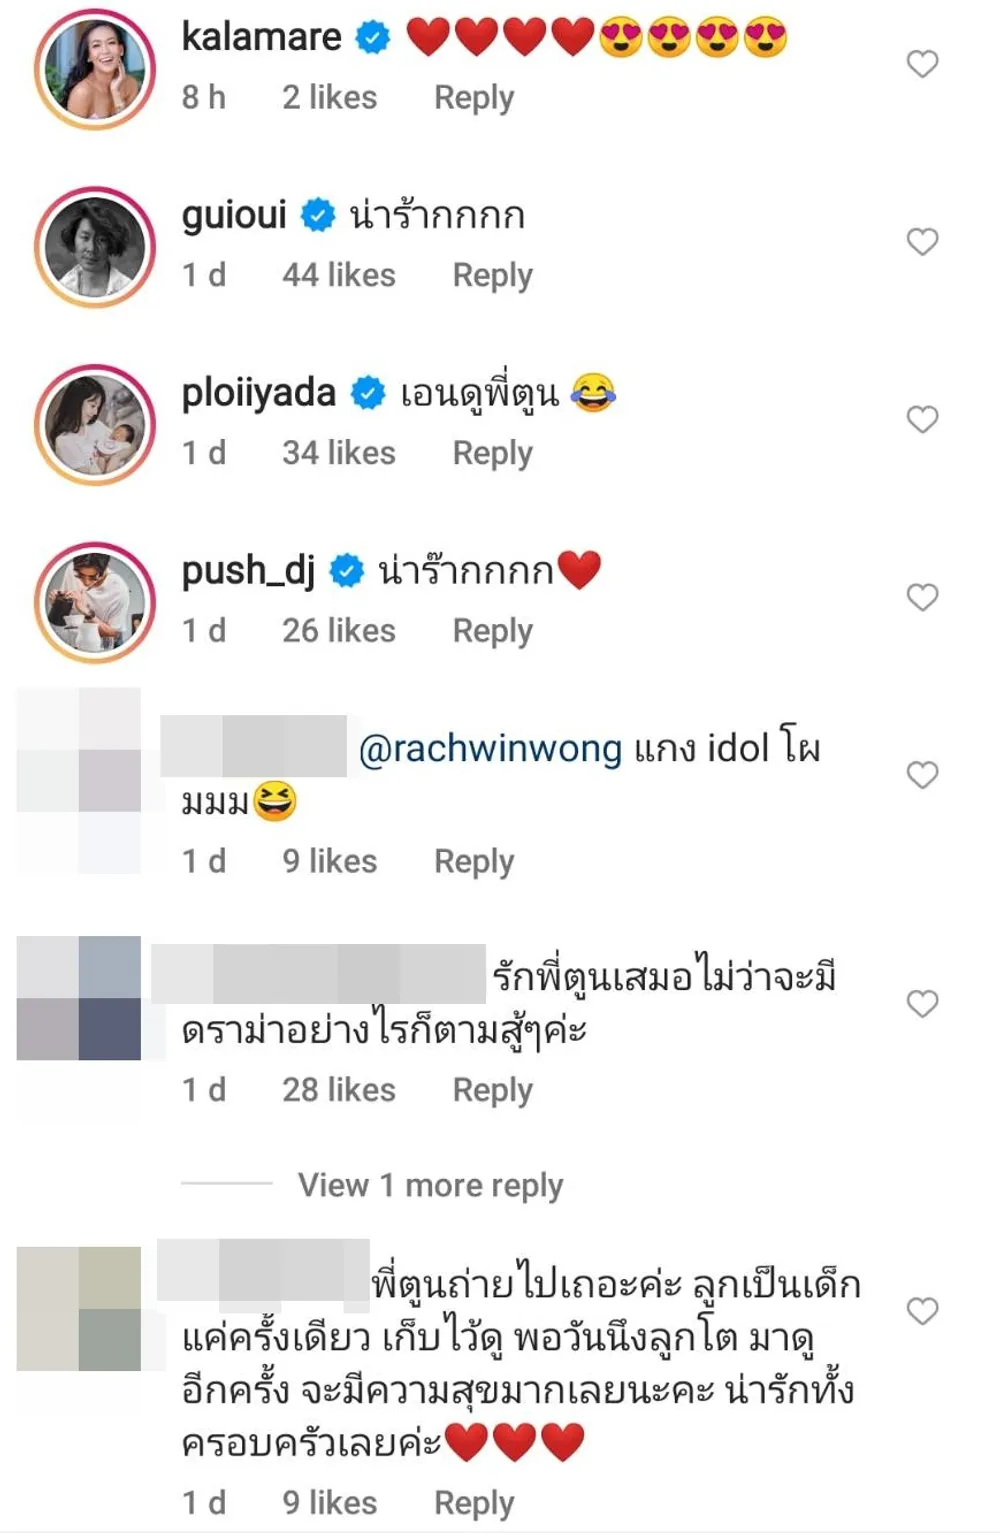The height and width of the screenshot is (1533, 1000).
Task: Reply to ploiiyada's comment
Action: [x=492, y=453]
